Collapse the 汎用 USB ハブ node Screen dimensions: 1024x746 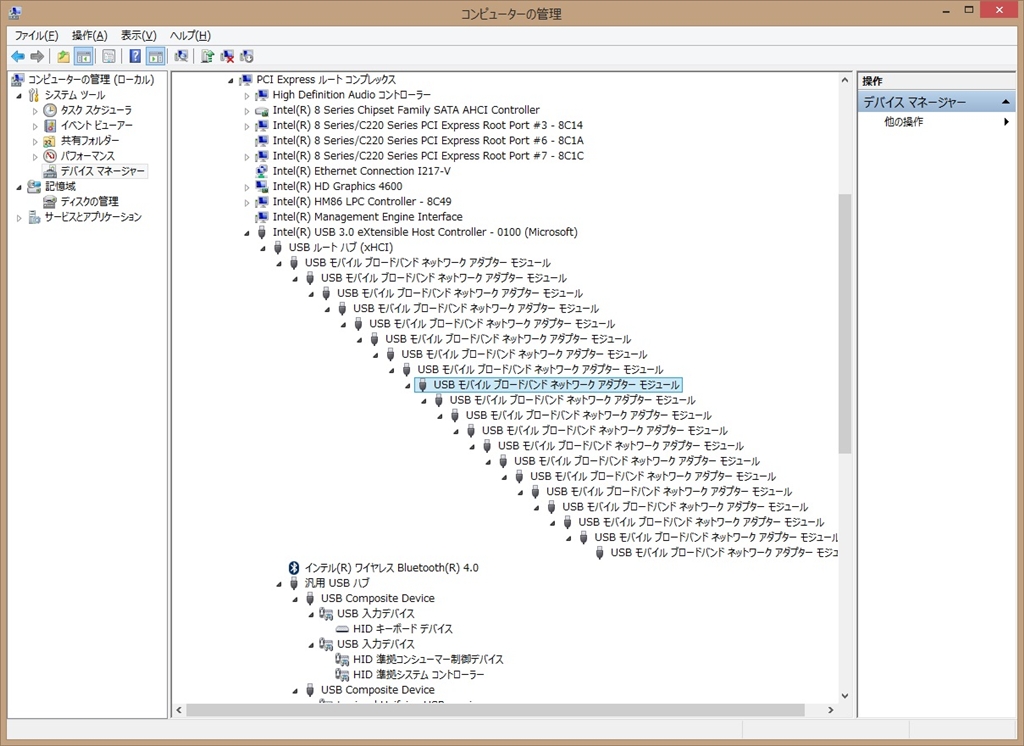tap(280, 583)
